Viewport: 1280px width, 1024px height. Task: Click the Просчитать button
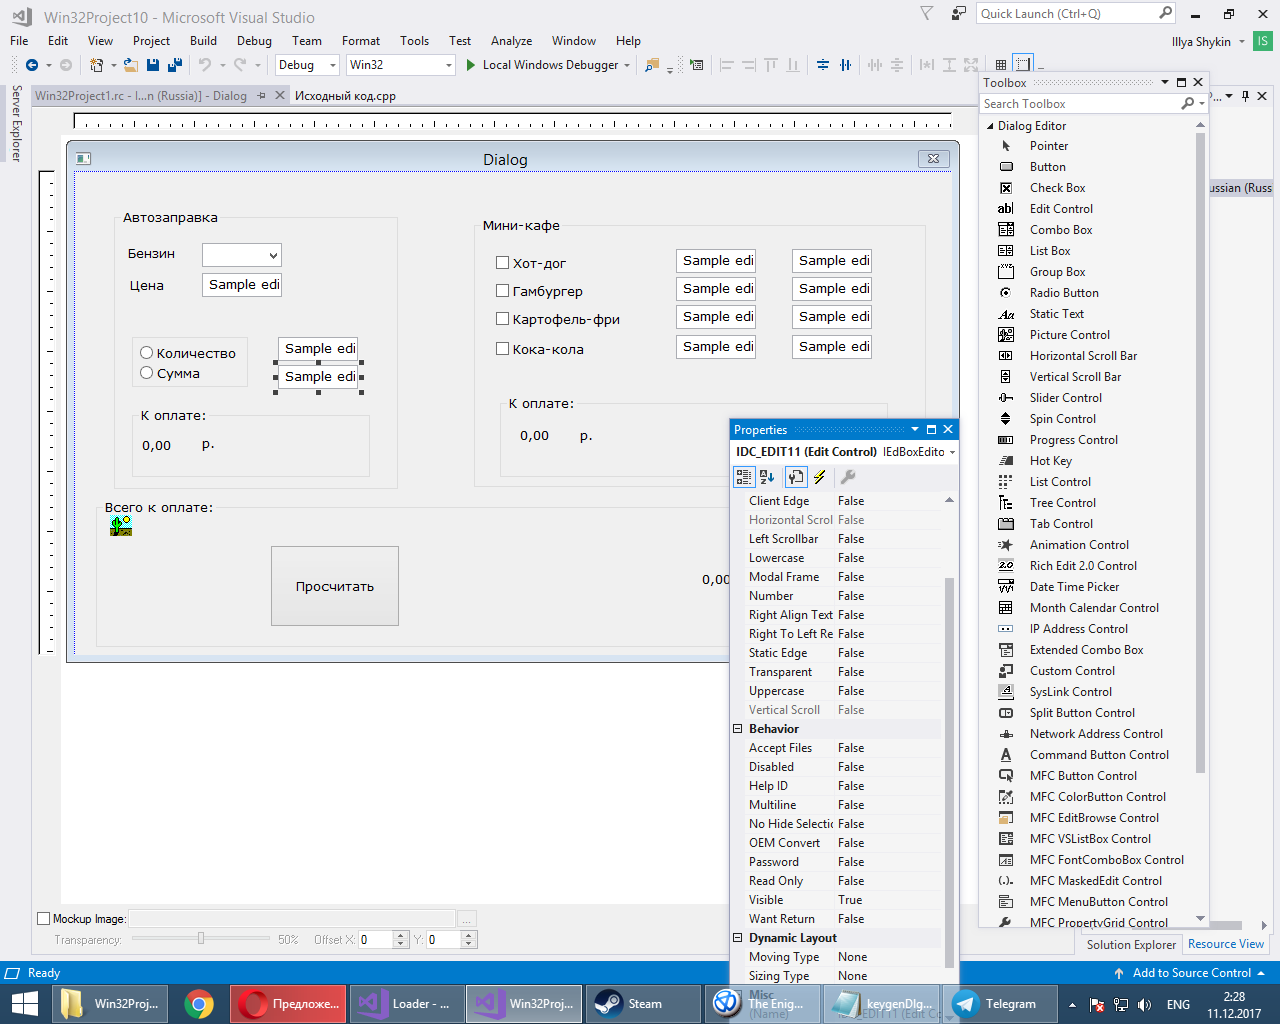click(334, 586)
